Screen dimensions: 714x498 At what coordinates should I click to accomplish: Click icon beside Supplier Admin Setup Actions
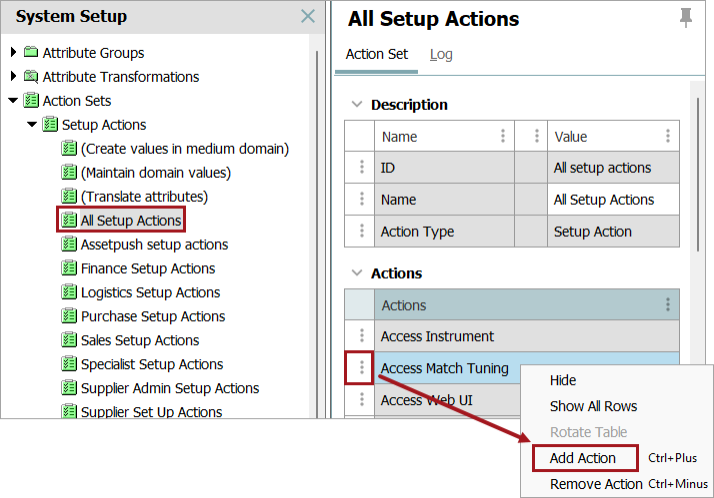tap(69, 388)
